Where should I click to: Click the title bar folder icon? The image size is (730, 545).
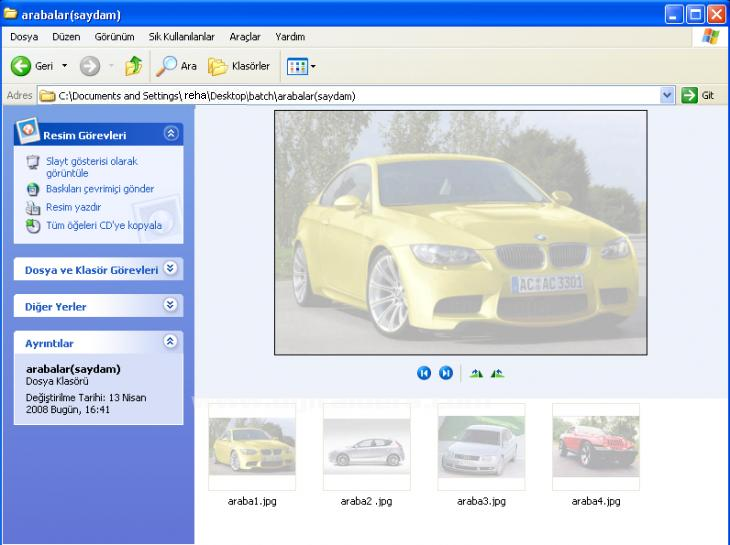[x=10, y=13]
